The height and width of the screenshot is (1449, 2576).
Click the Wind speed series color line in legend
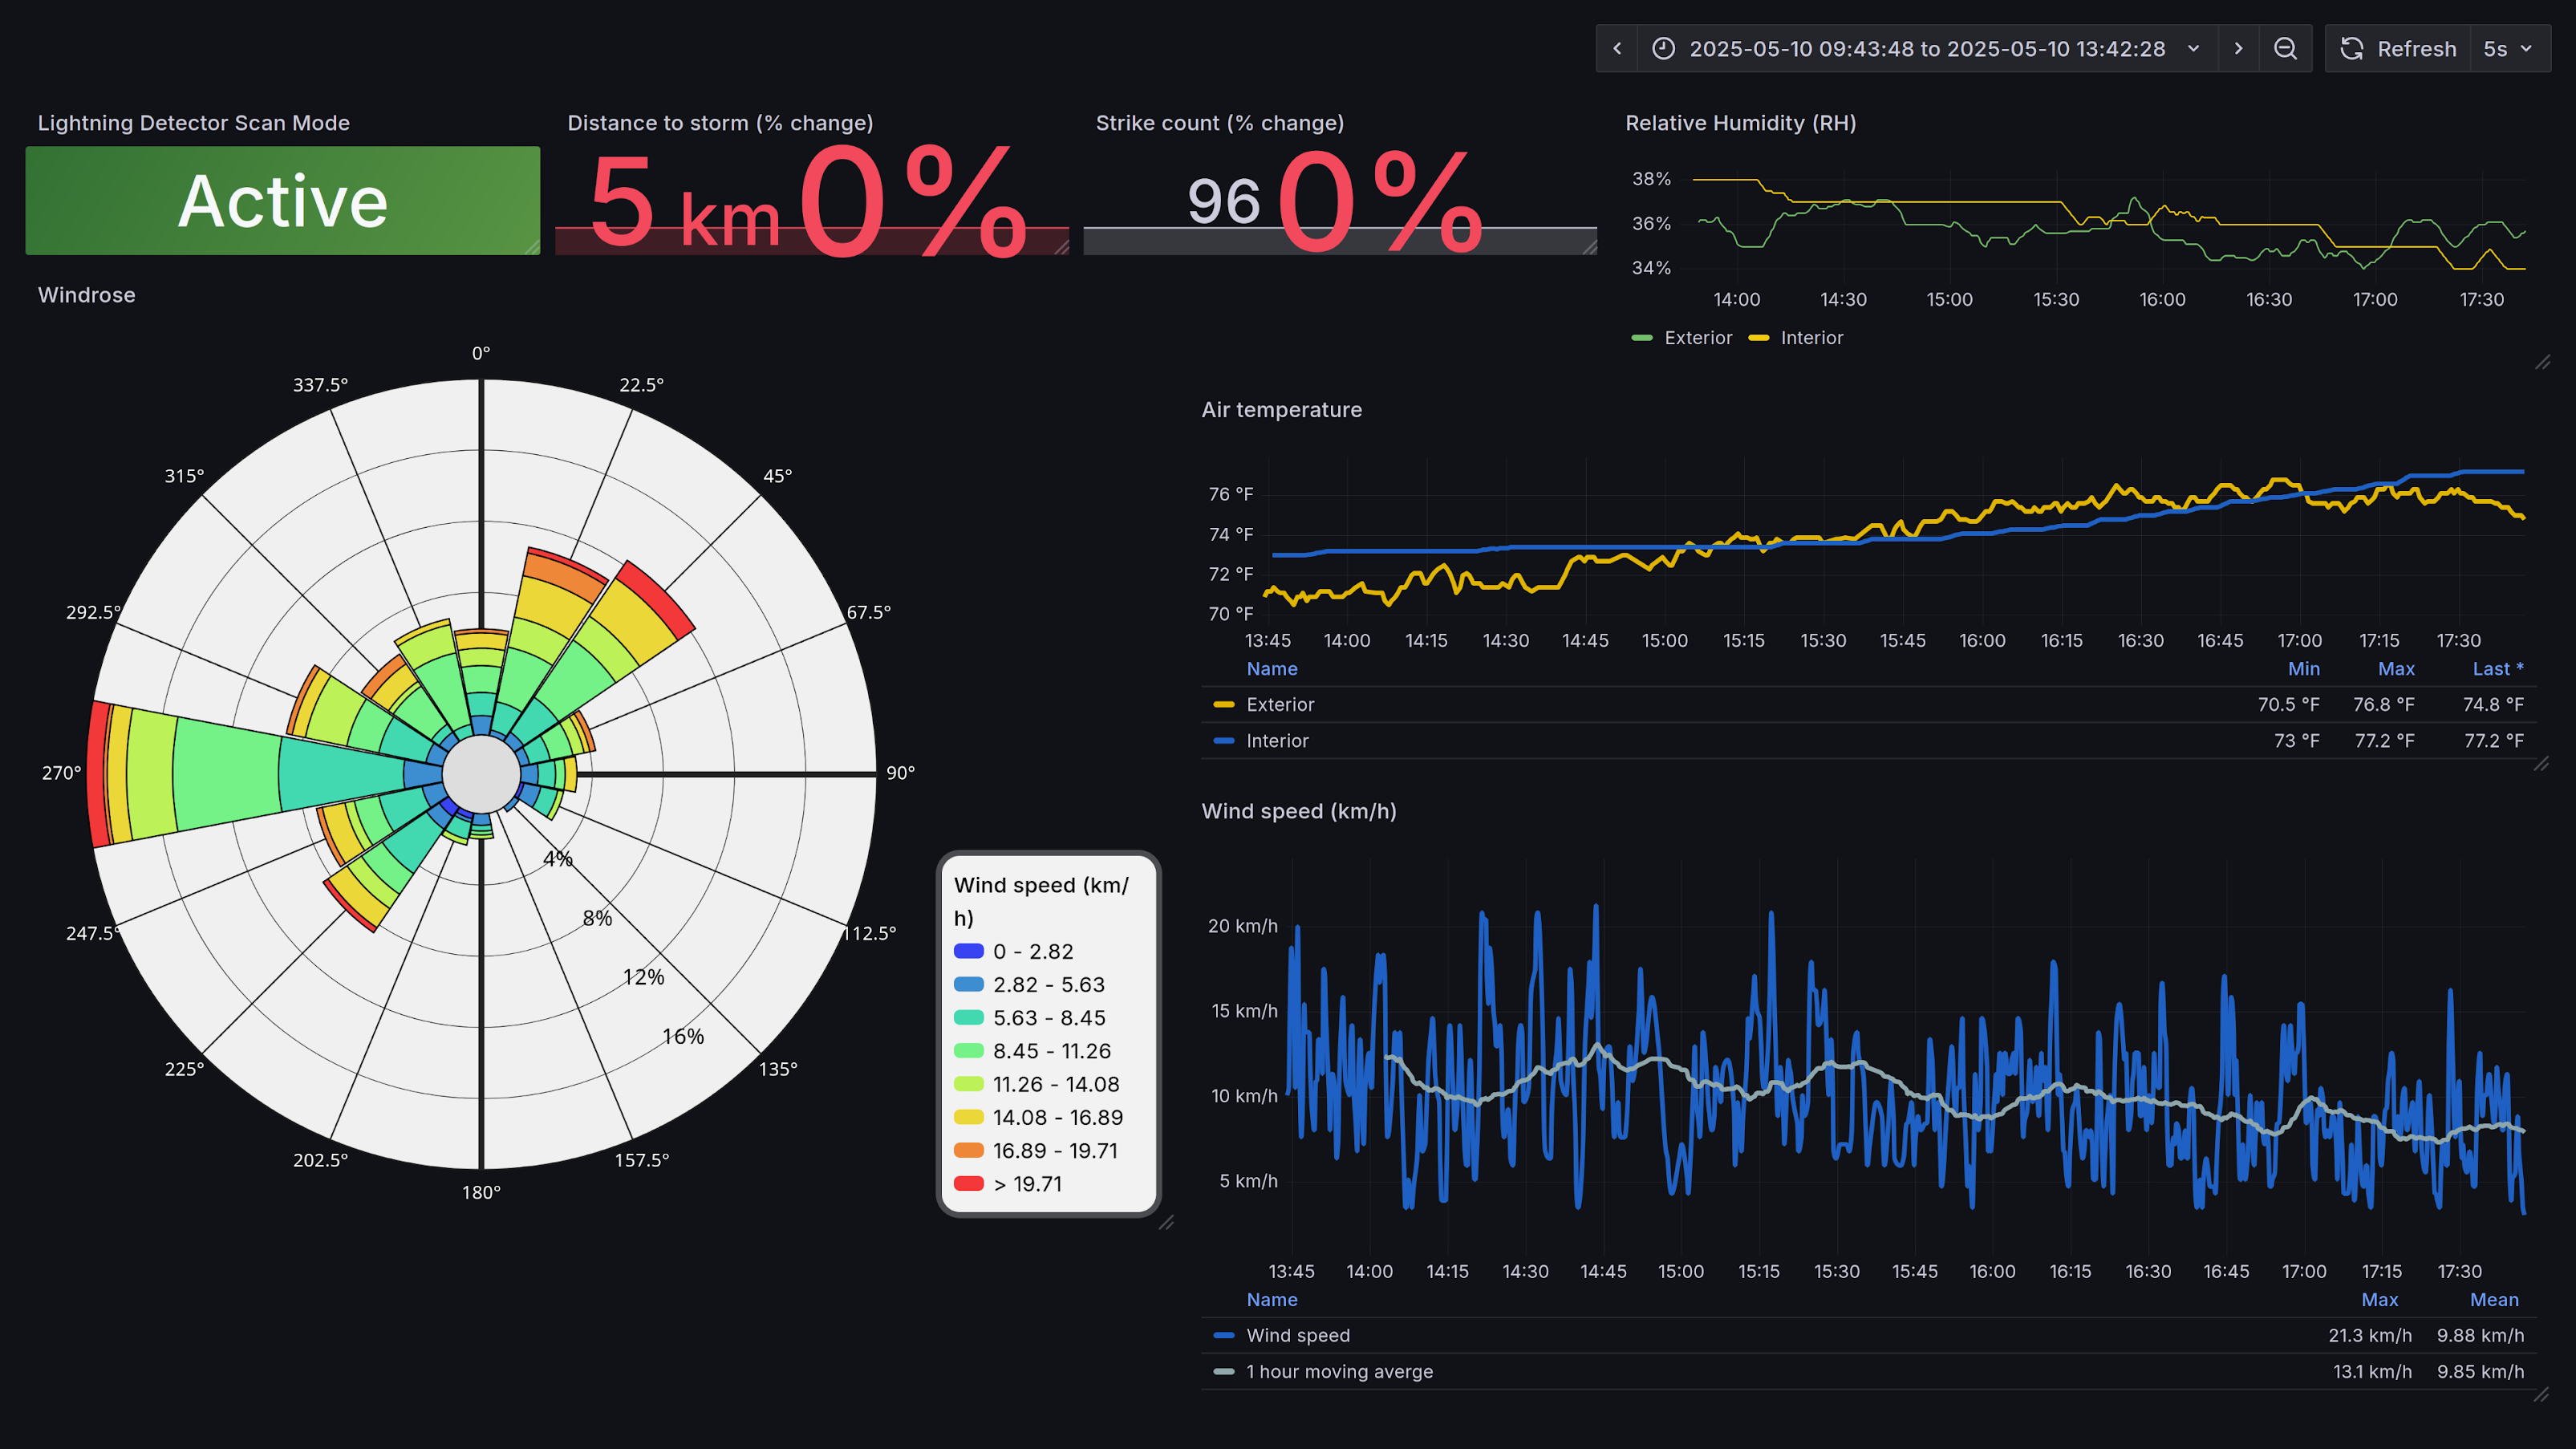coord(1224,1334)
